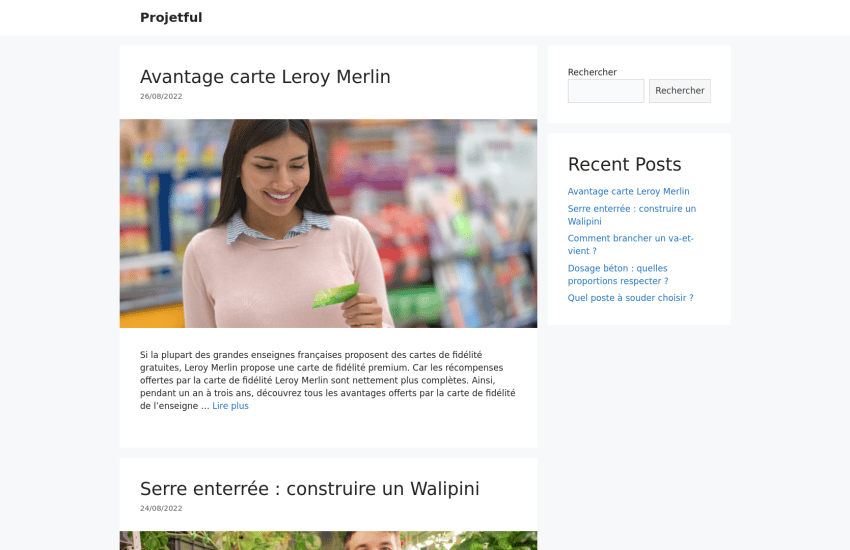Screen dimensions: 850x550
Task: Open recent post "Avantage carte Leroy Merlin"
Action: click(x=628, y=191)
